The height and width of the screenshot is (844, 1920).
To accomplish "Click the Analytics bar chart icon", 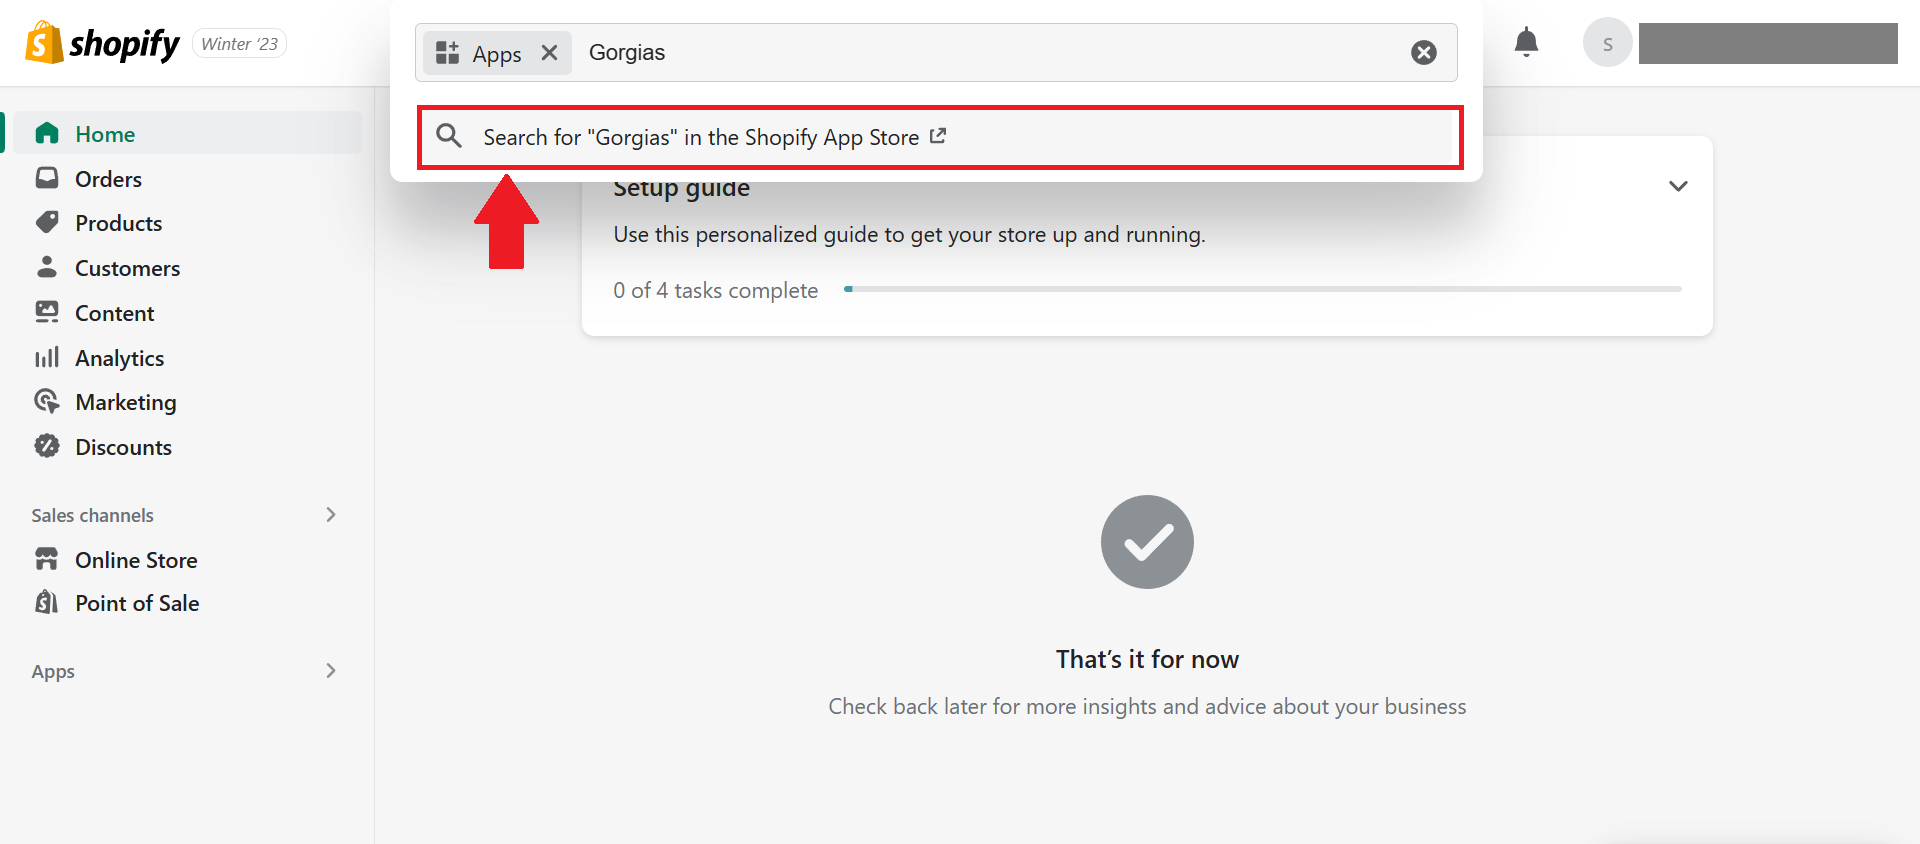I will click(47, 357).
